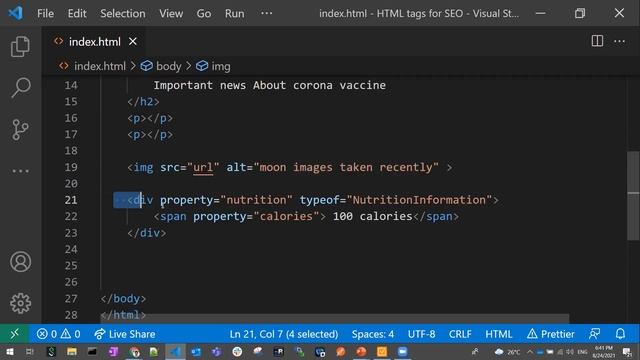The height and width of the screenshot is (360, 640).
Task: Click the horizontal scrollbar at editor bottom
Action: click(335, 318)
